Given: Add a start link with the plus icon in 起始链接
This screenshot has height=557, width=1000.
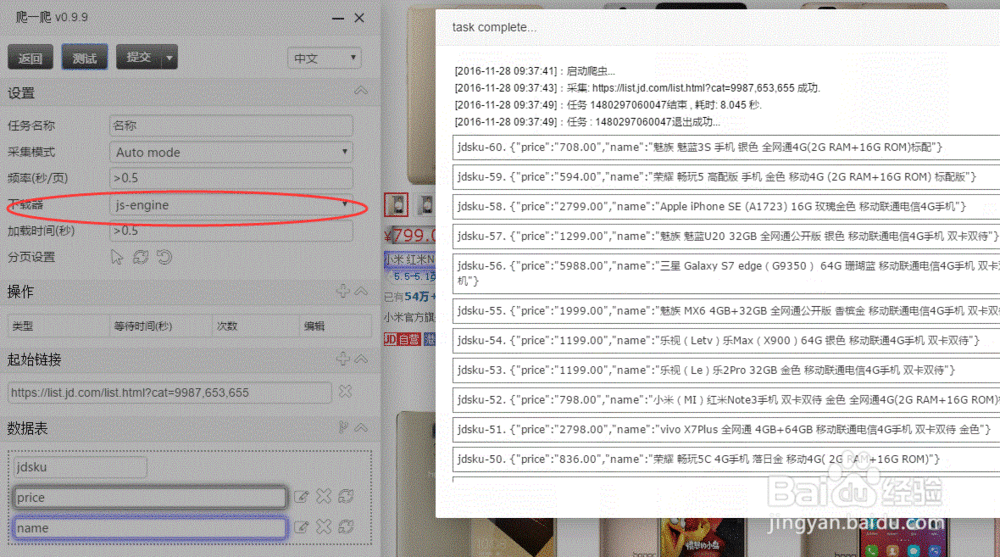Looking at the screenshot, I should click(x=343, y=359).
